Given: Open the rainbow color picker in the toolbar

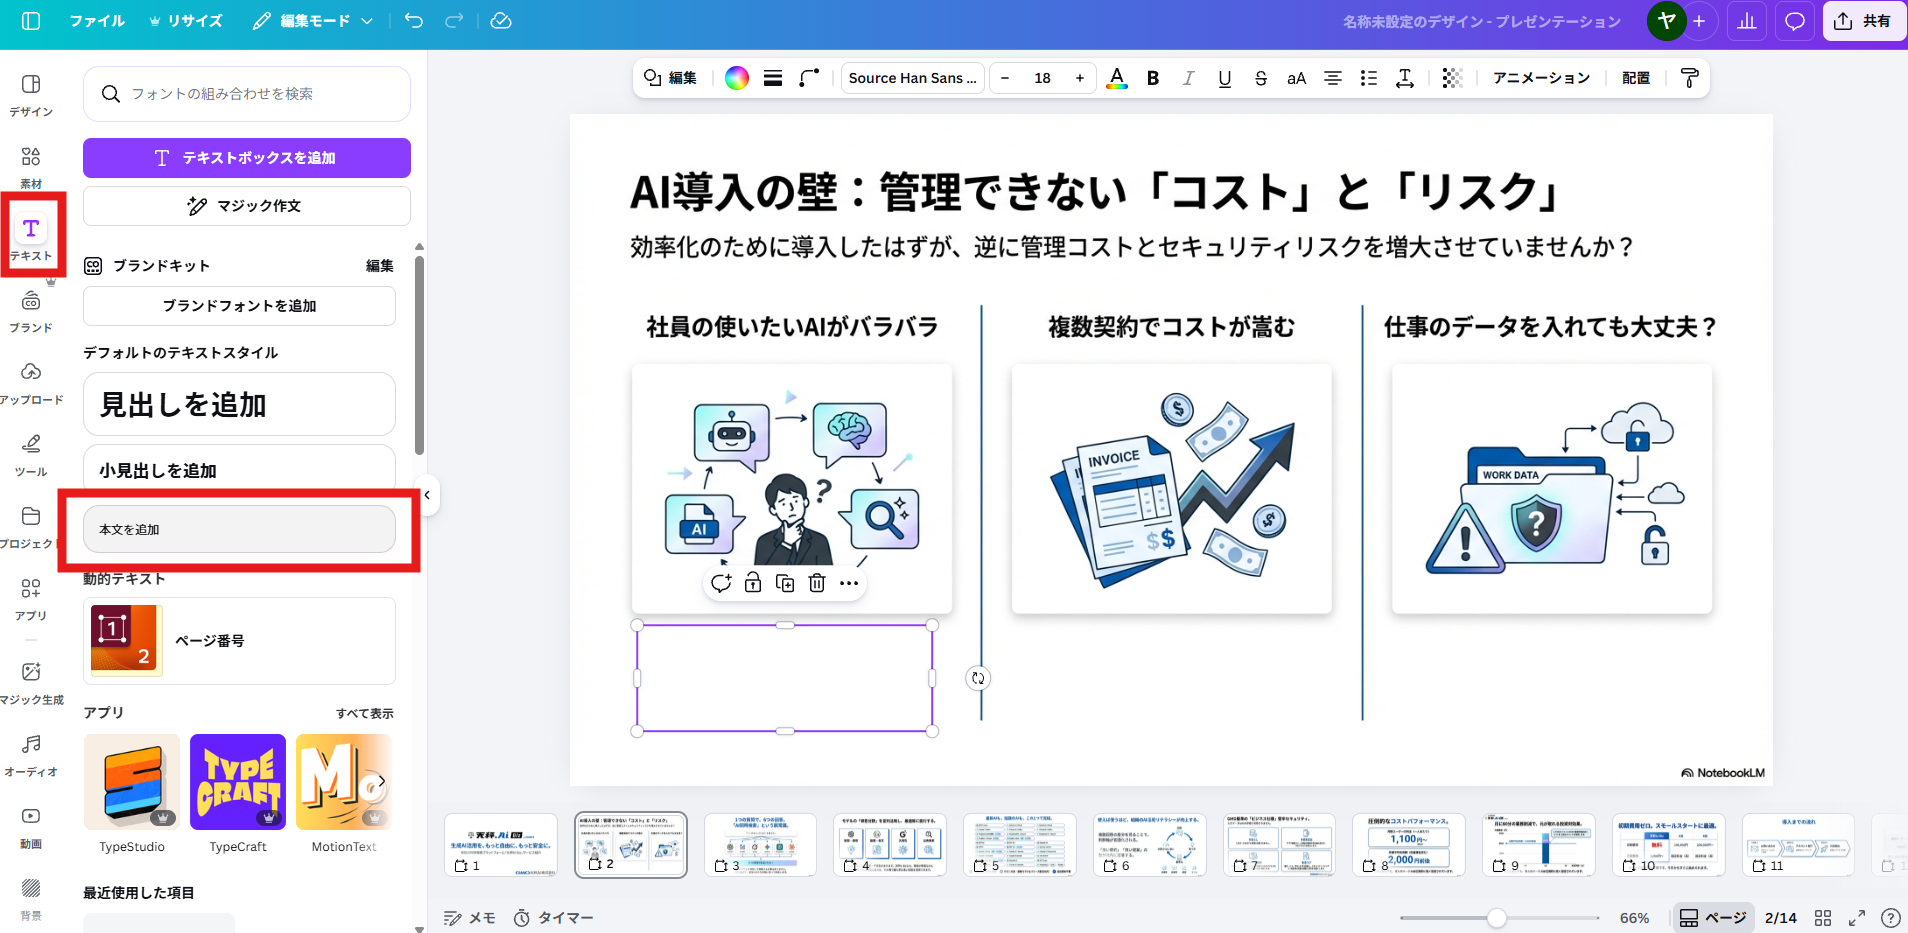Looking at the screenshot, I should pos(737,77).
